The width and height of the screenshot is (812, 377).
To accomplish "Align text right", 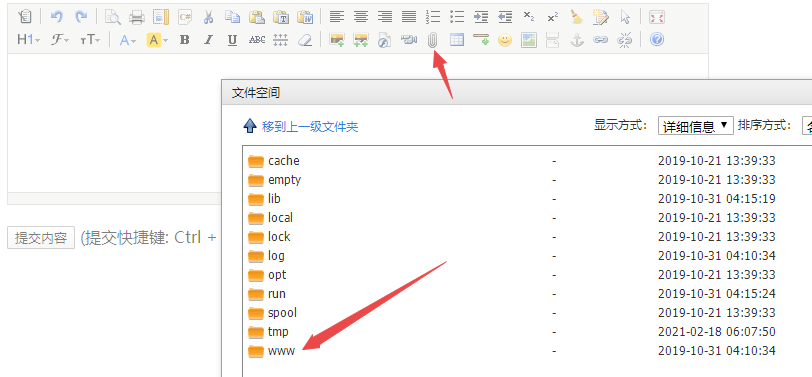I will (x=385, y=17).
